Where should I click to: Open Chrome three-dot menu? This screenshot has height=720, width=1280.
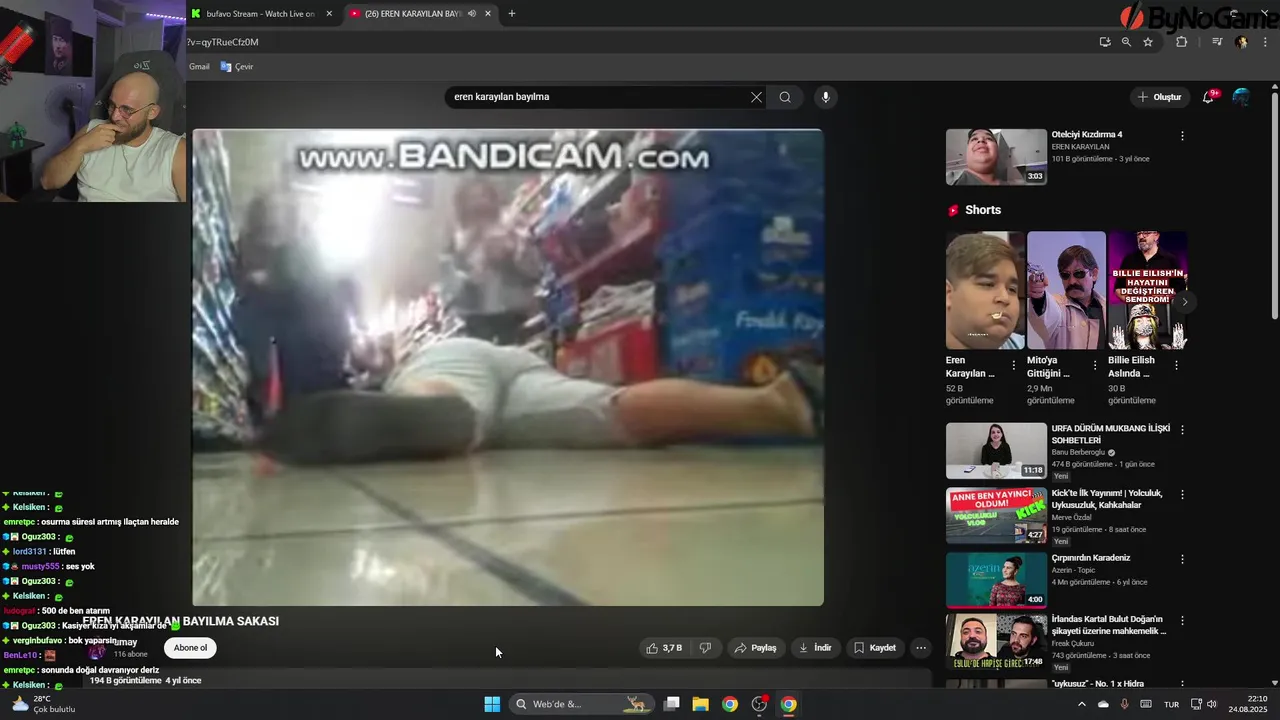click(1265, 42)
